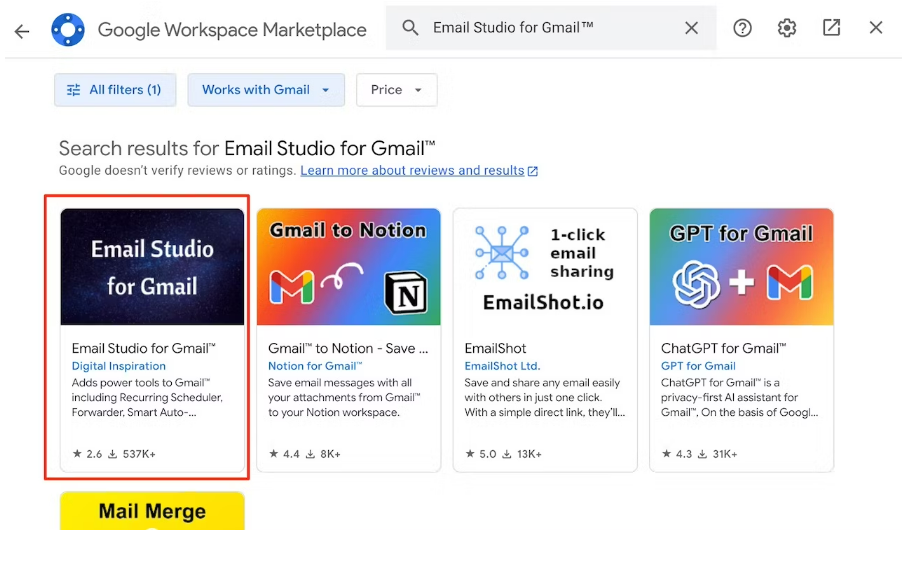Image resolution: width=907 pixels, height=562 pixels.
Task: Focus the Email Studio for Gmail search field
Action: click(551, 28)
